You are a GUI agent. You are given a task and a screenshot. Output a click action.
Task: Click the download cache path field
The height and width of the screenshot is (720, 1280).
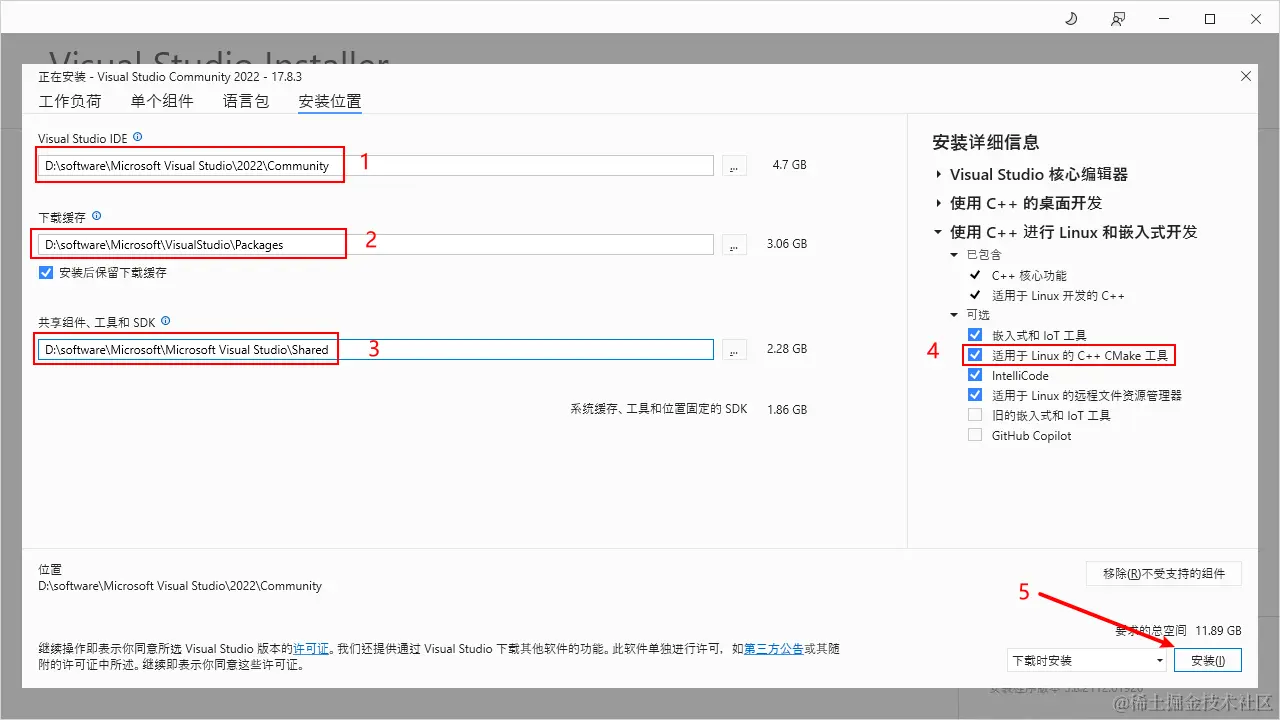[376, 245]
